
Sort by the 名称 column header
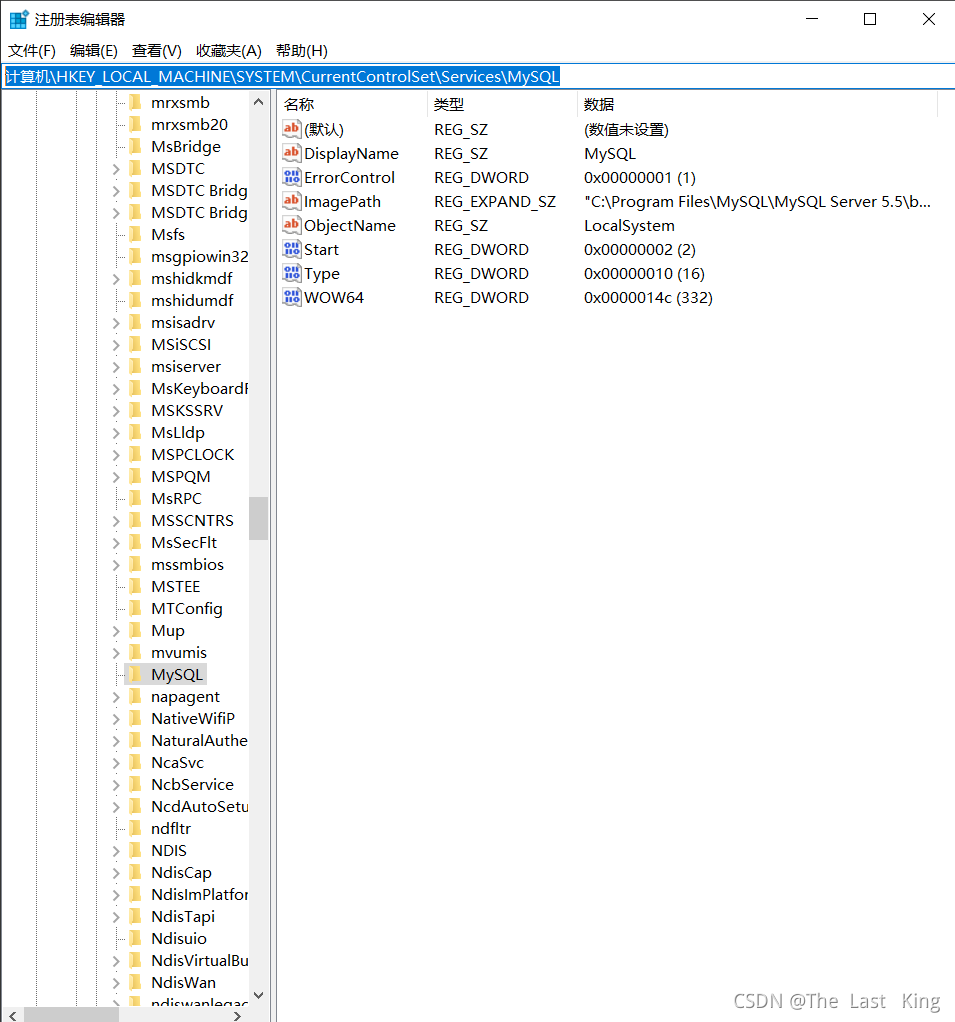[x=353, y=104]
